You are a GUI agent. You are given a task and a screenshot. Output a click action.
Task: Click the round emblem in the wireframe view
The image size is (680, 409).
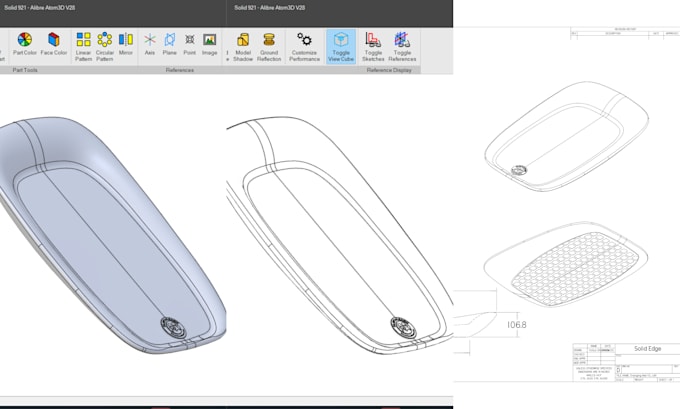pos(403,327)
